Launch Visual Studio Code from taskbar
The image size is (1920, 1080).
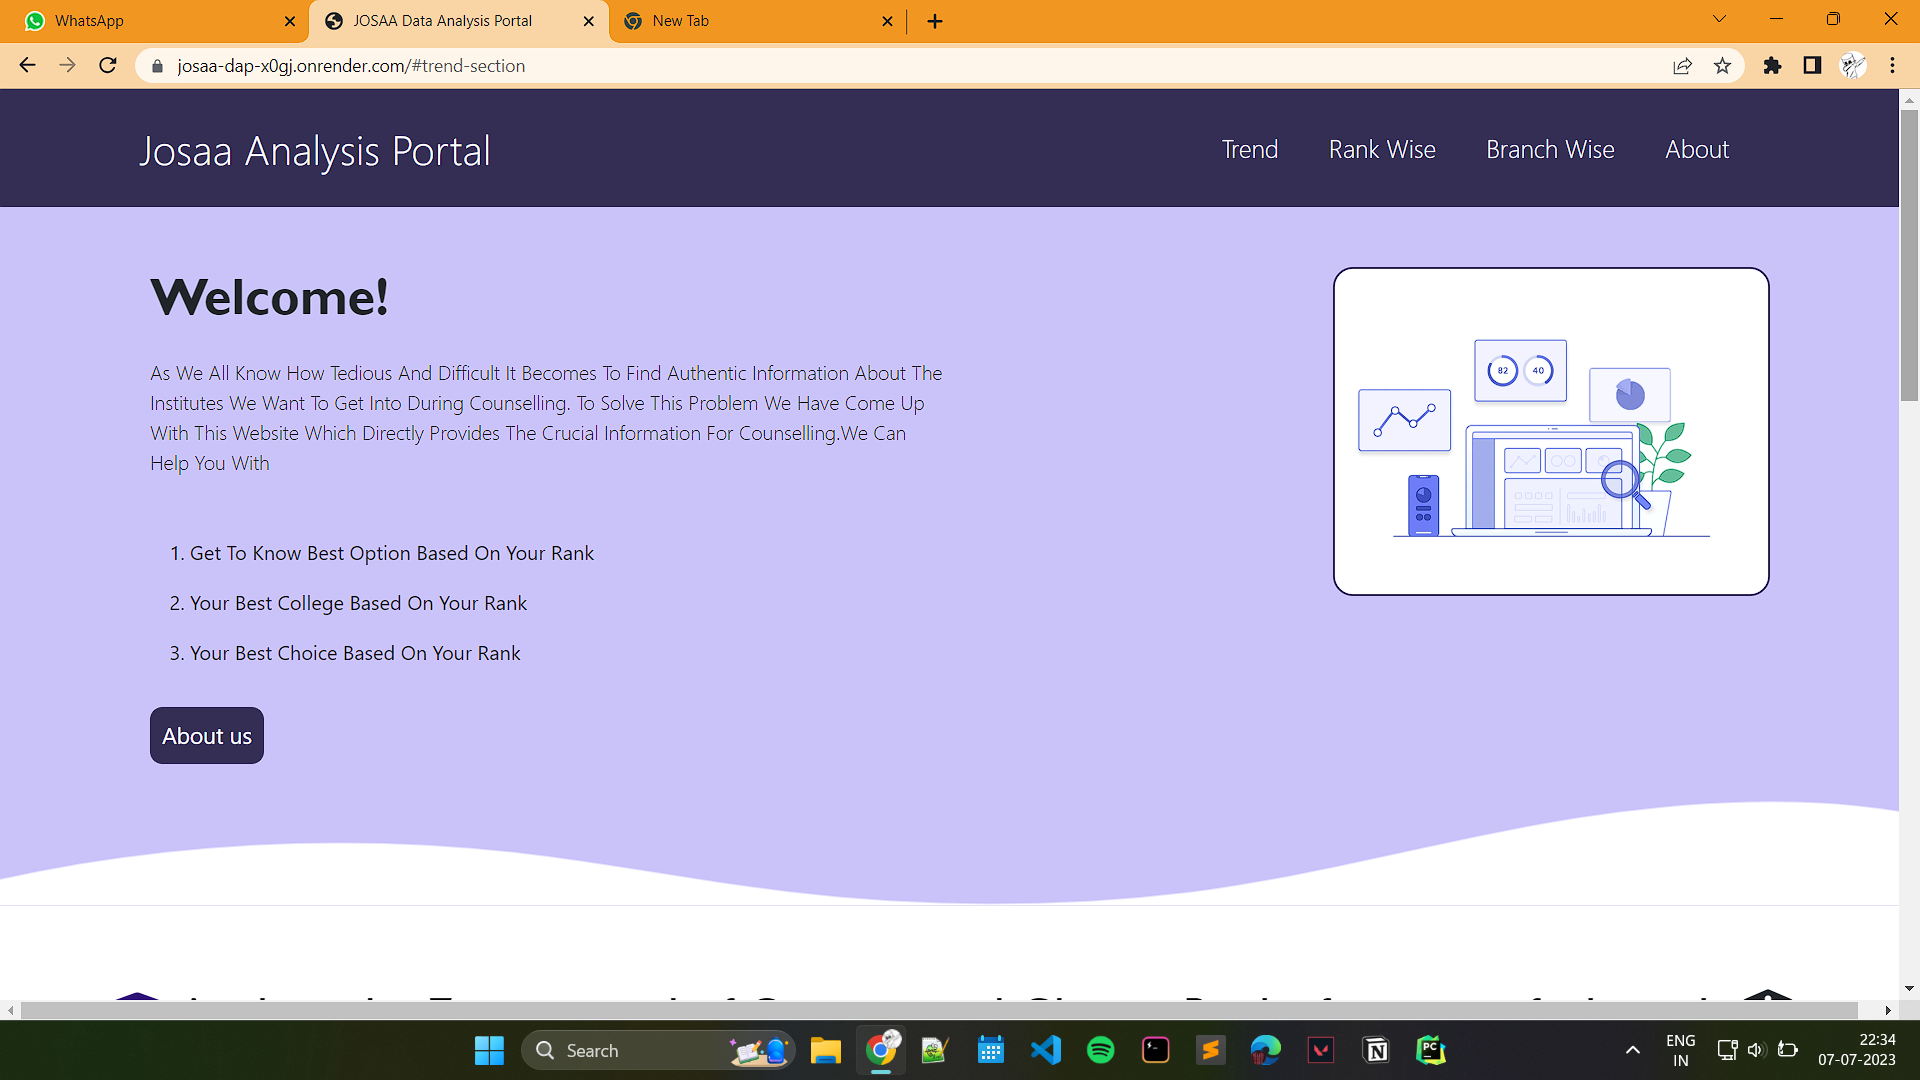1046,1050
